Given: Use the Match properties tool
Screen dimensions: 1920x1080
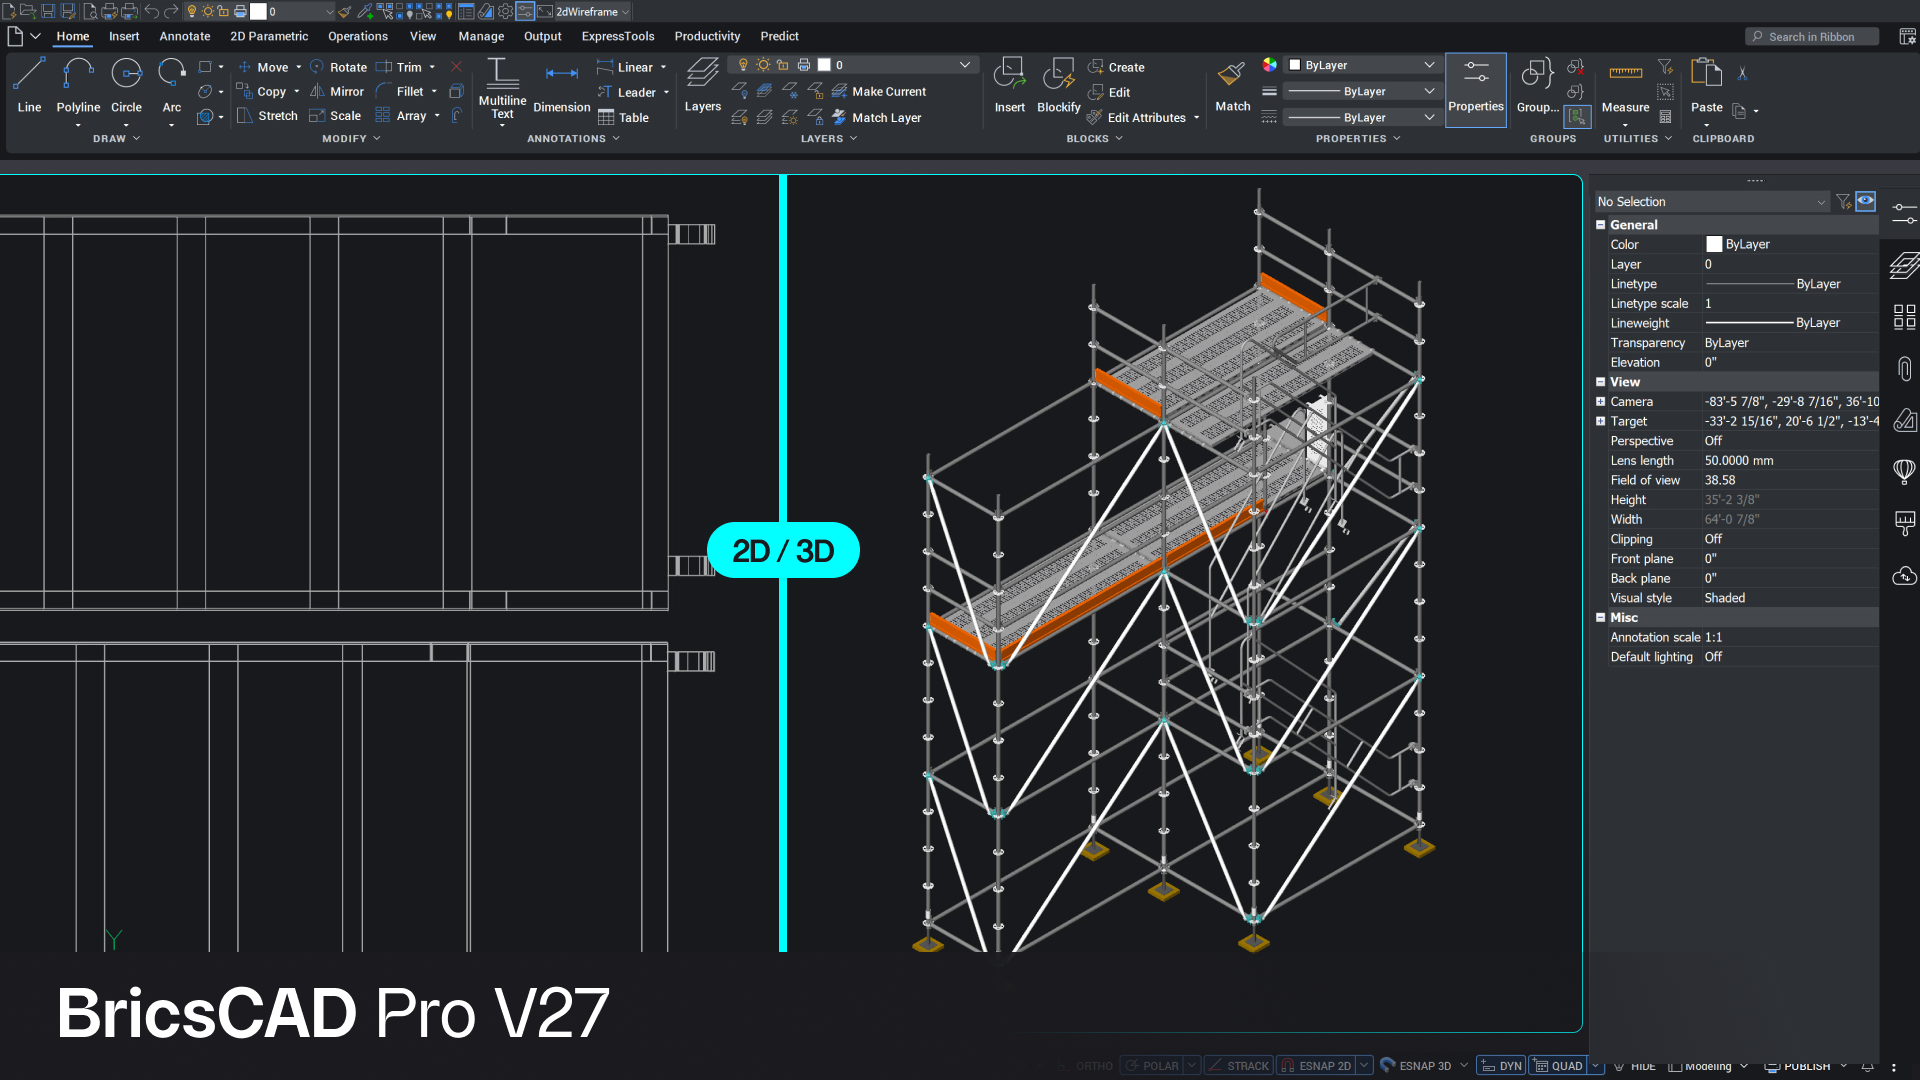Looking at the screenshot, I should pyautogui.click(x=1232, y=85).
